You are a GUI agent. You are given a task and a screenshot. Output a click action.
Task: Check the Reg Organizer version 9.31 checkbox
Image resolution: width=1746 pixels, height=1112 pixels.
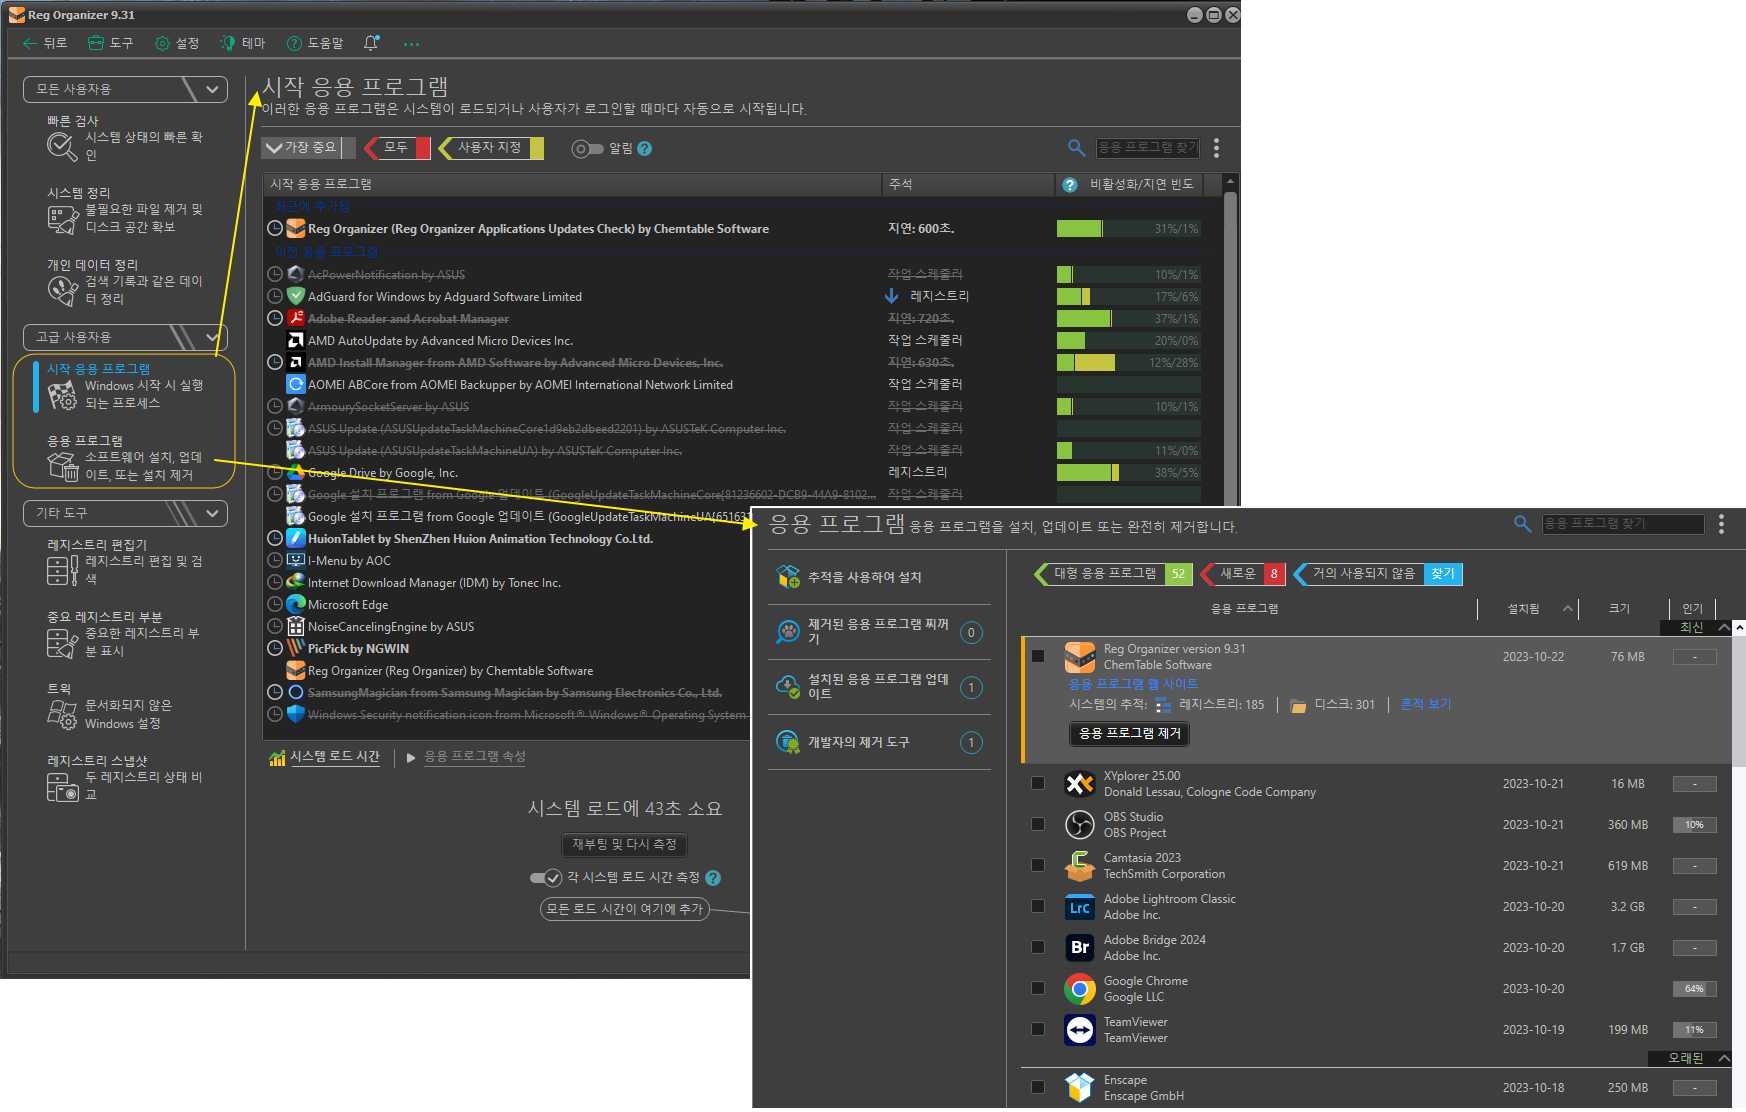(x=1038, y=657)
